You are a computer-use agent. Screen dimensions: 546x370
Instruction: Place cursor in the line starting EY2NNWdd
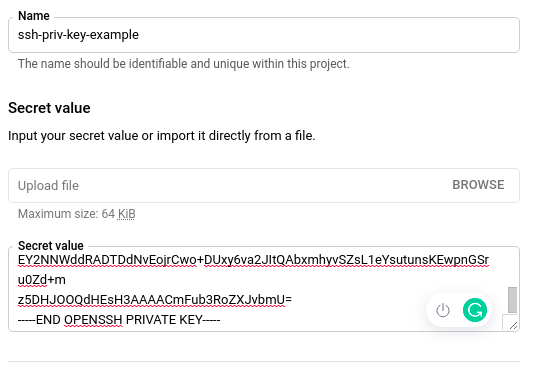tap(253, 260)
